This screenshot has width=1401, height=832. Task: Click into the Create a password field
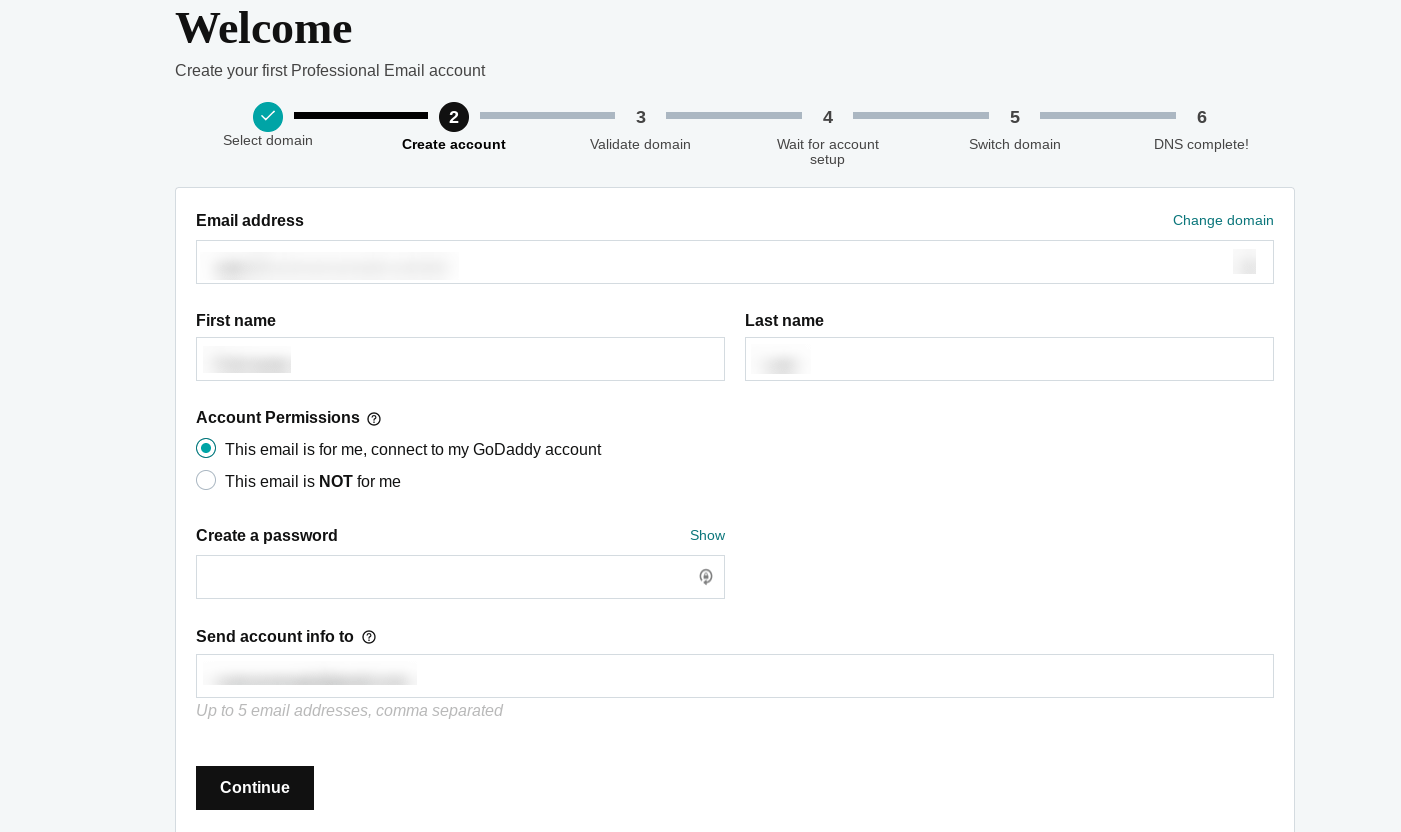(445, 577)
